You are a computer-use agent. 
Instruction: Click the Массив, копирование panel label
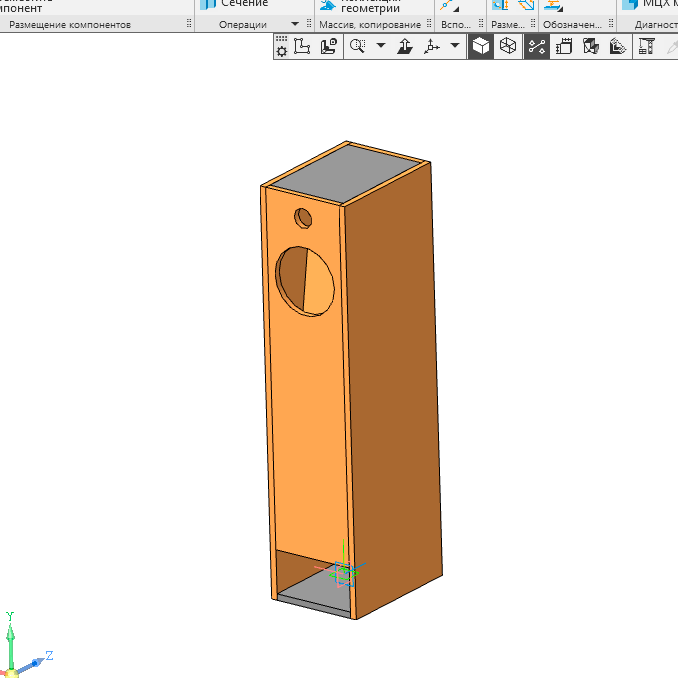coord(370,25)
